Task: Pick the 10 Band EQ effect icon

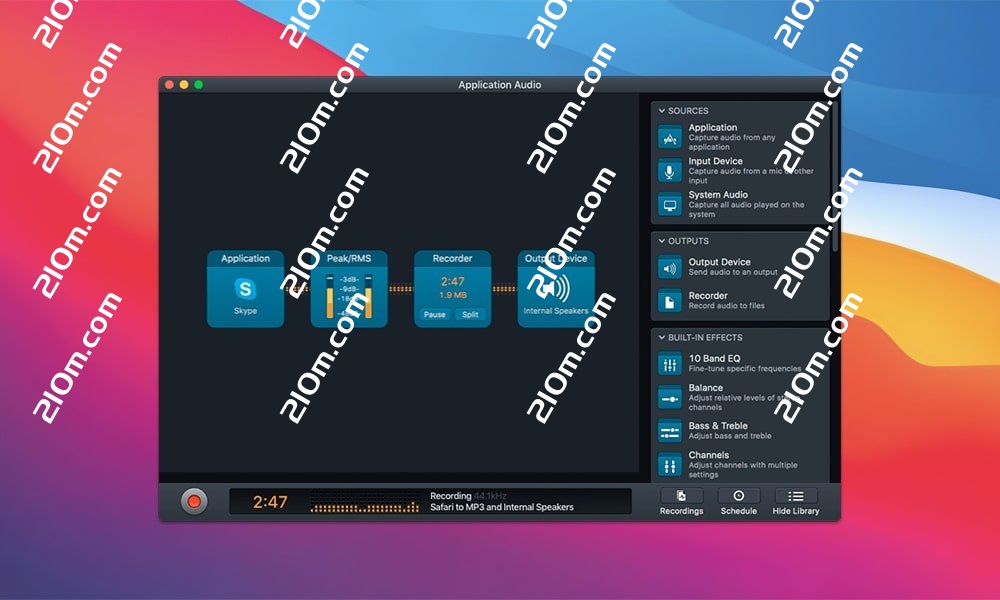Action: [670, 364]
